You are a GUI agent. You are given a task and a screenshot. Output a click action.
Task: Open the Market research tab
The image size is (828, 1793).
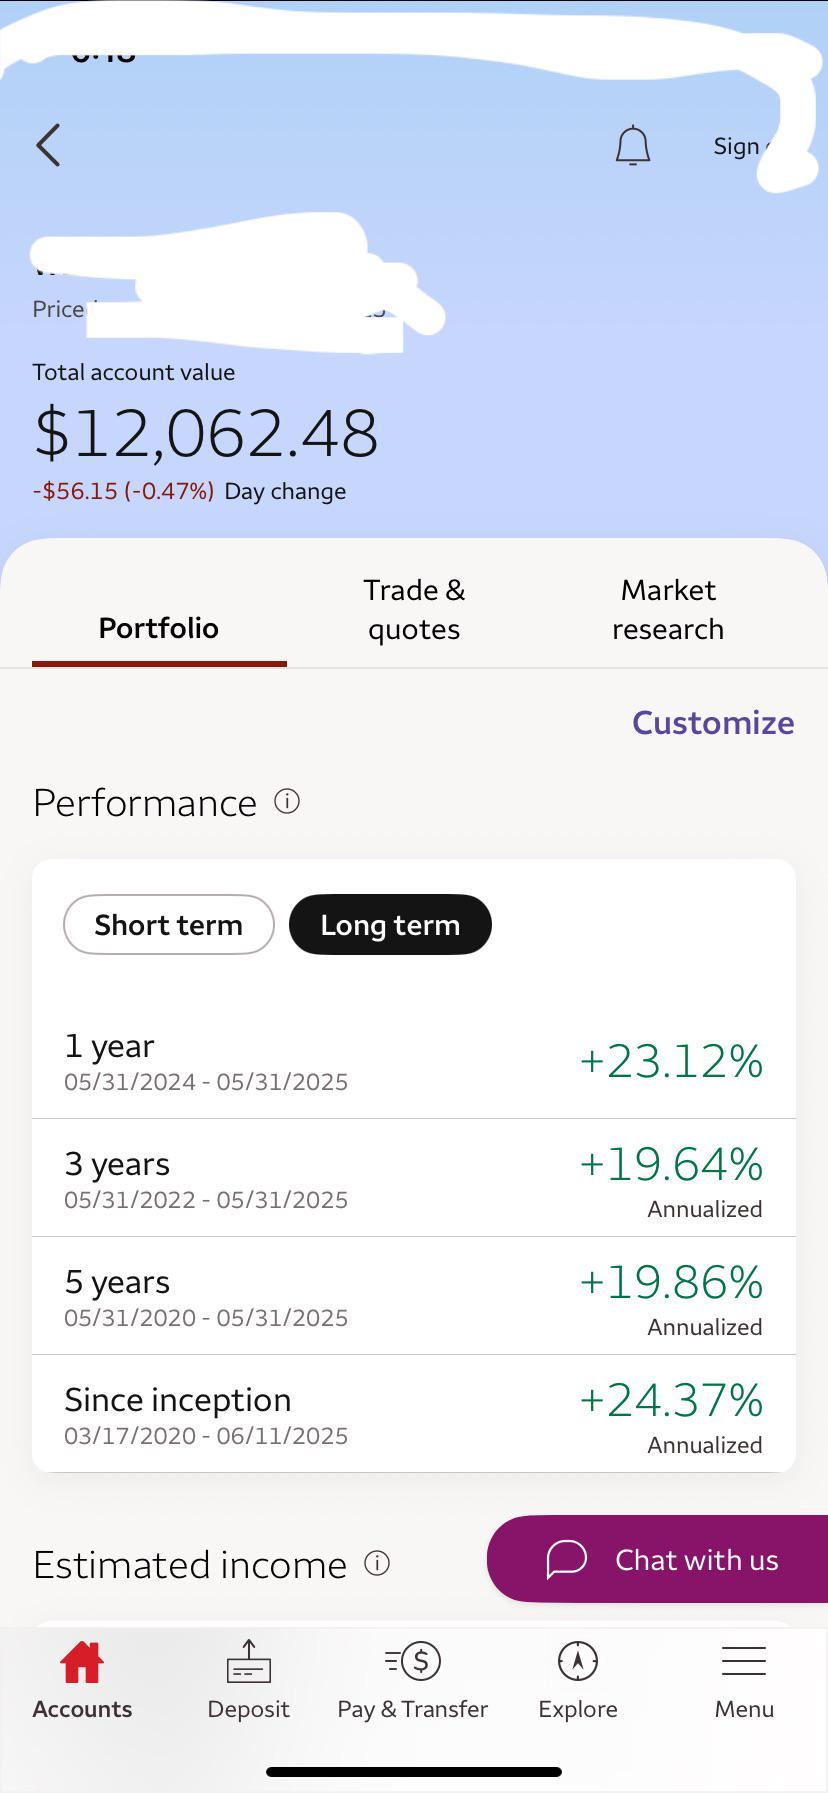(668, 609)
